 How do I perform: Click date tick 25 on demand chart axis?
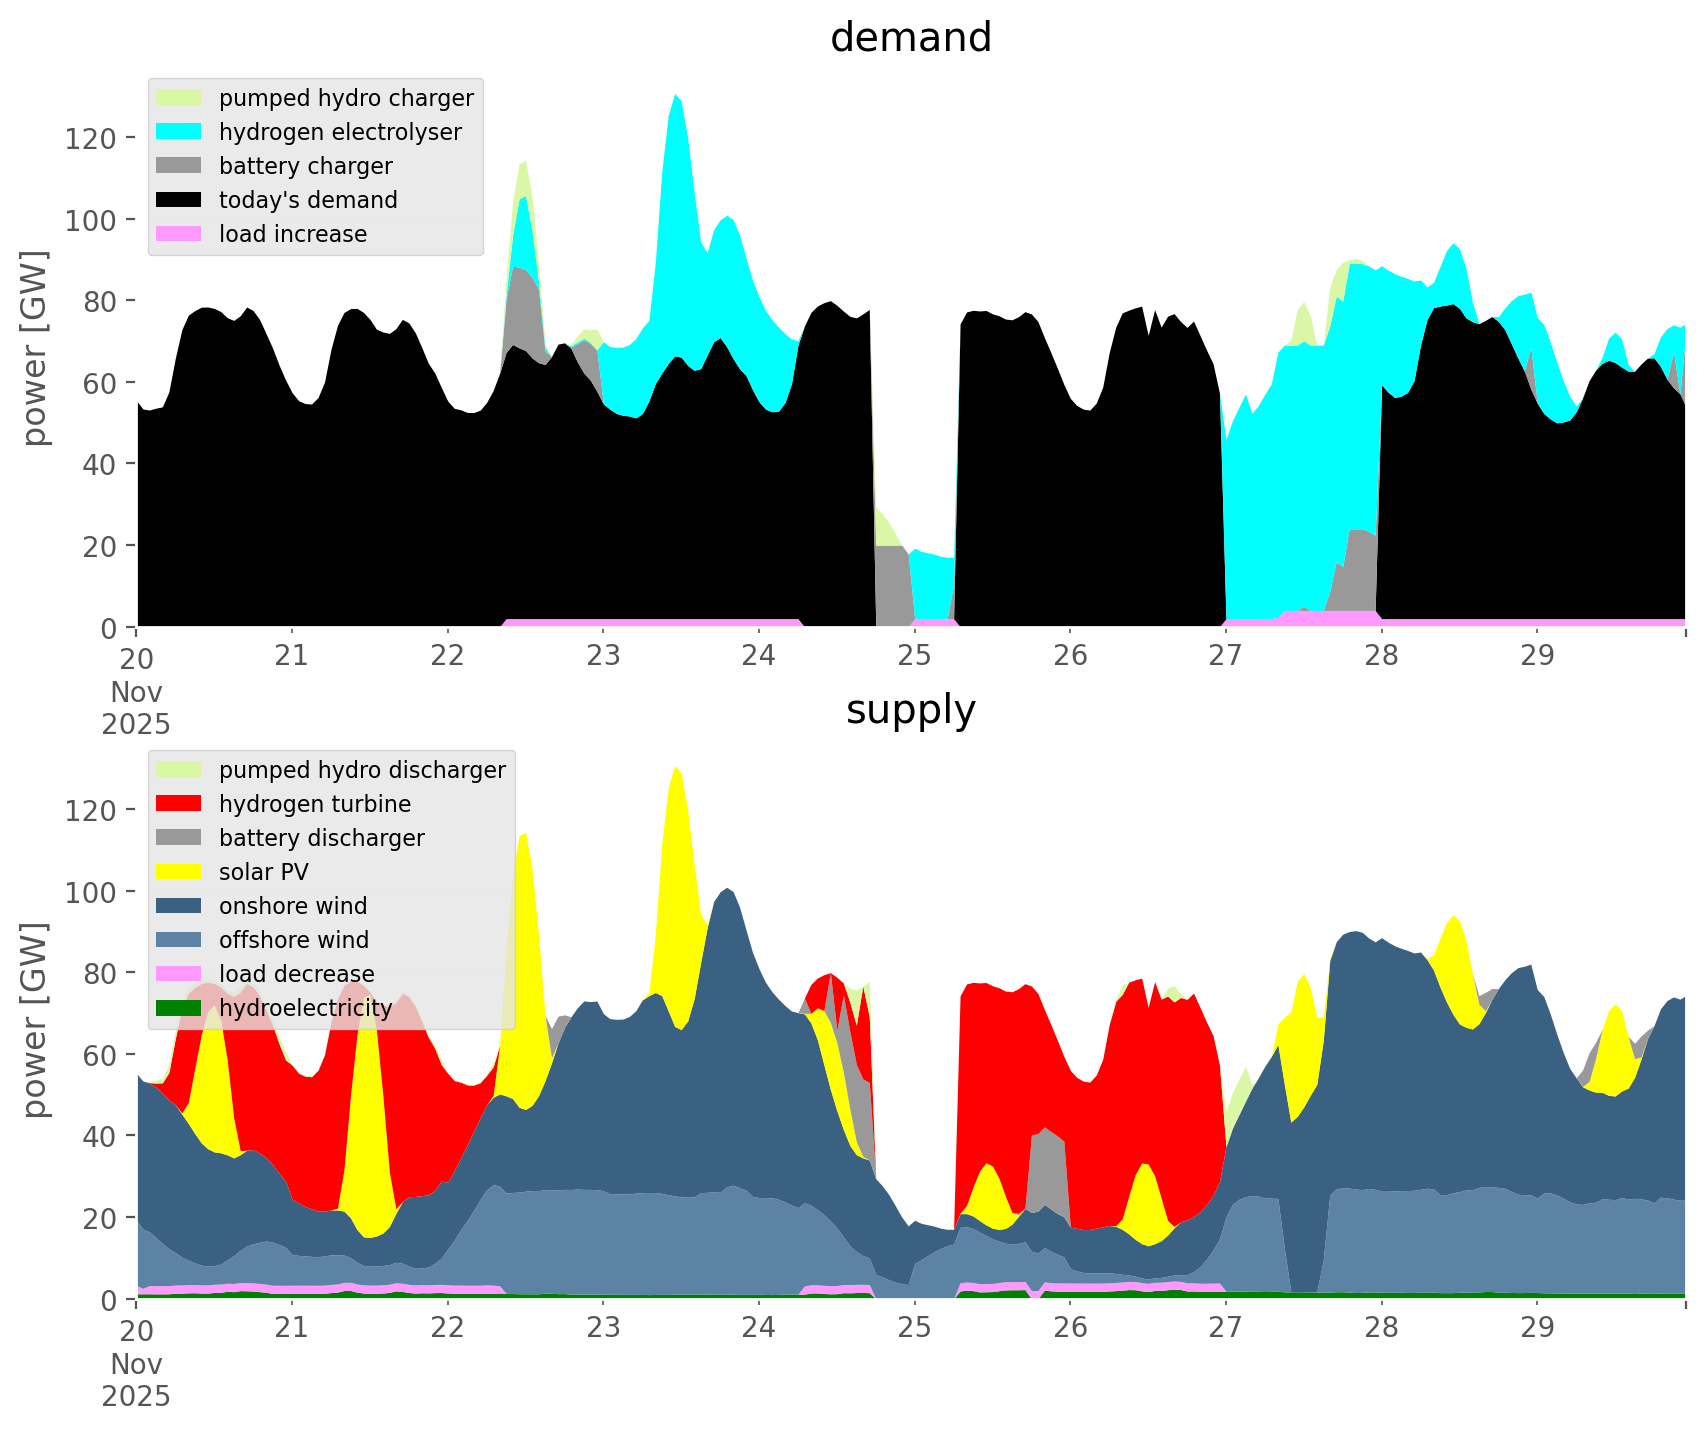click(x=914, y=657)
